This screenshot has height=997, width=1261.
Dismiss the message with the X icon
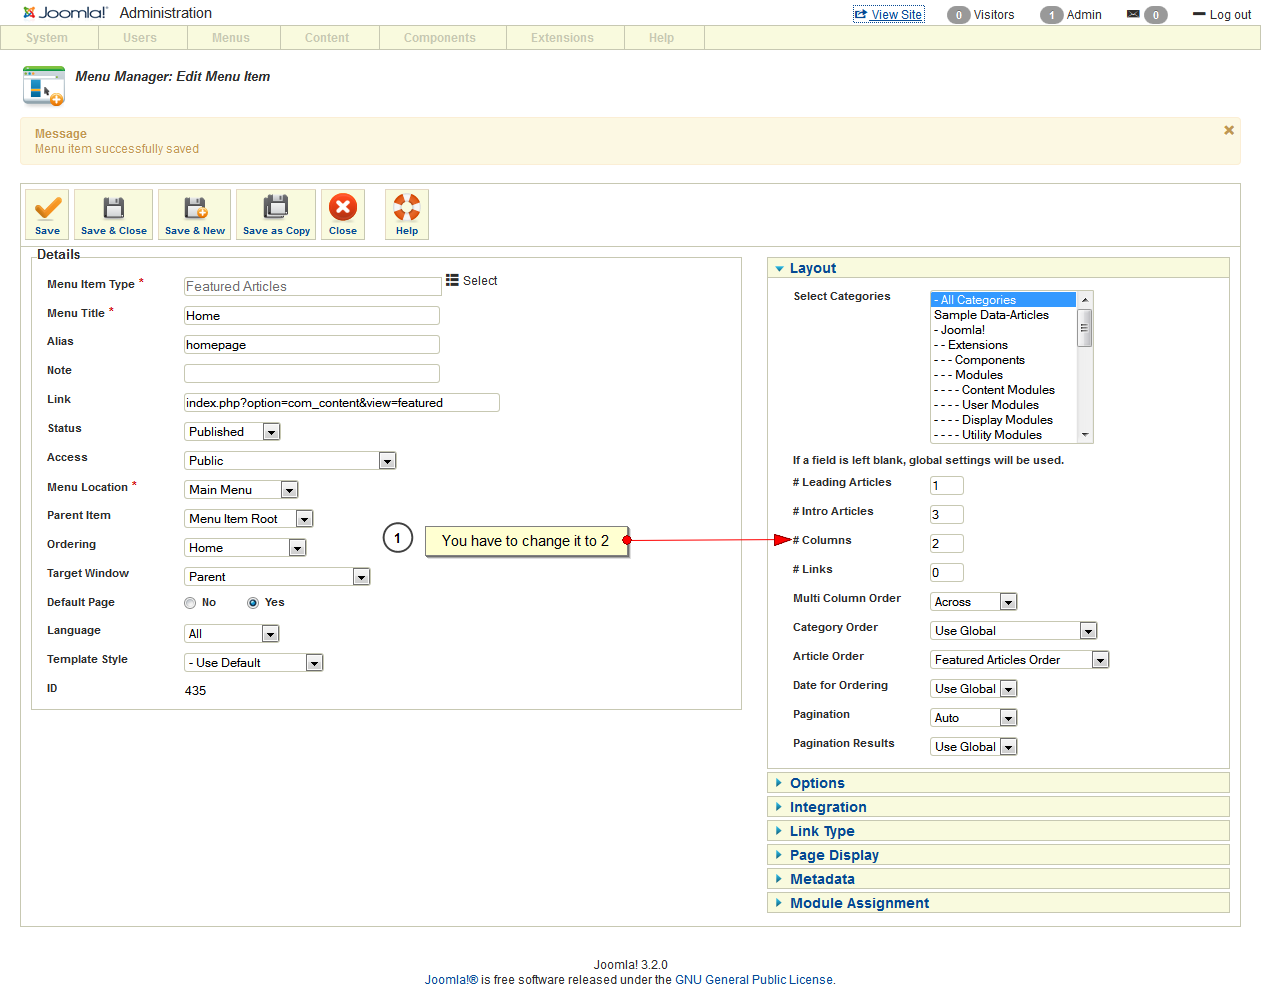tap(1229, 130)
